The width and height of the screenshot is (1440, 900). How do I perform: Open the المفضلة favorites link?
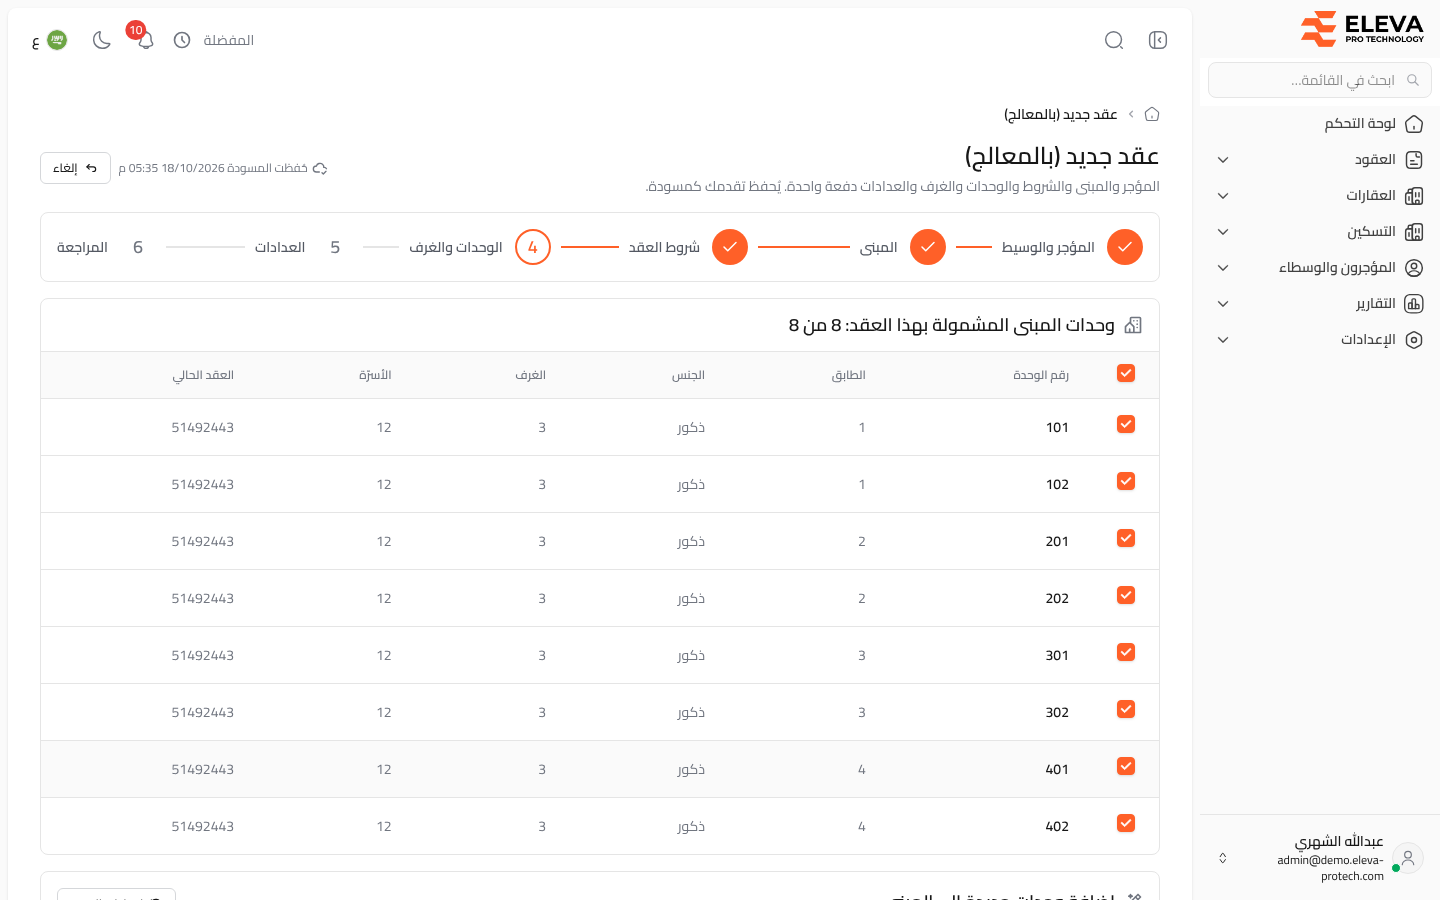228,40
